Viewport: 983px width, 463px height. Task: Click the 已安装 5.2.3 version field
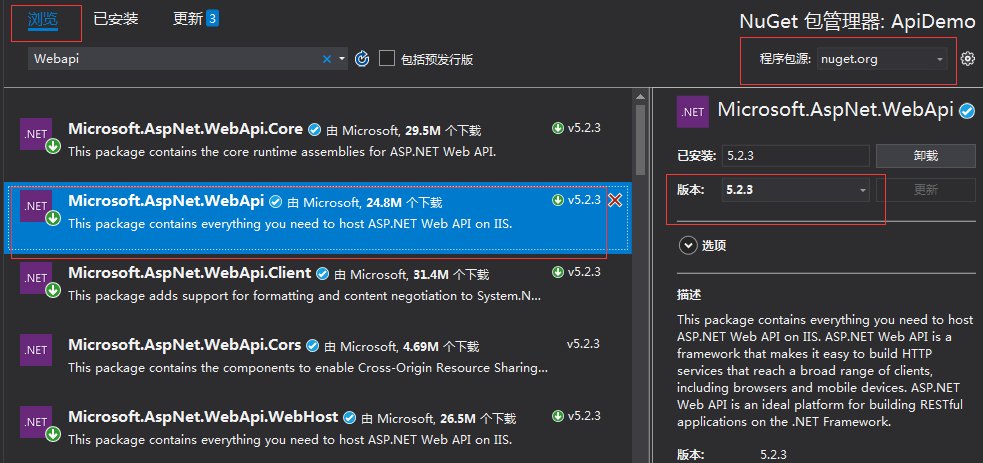pyautogui.click(x=796, y=156)
